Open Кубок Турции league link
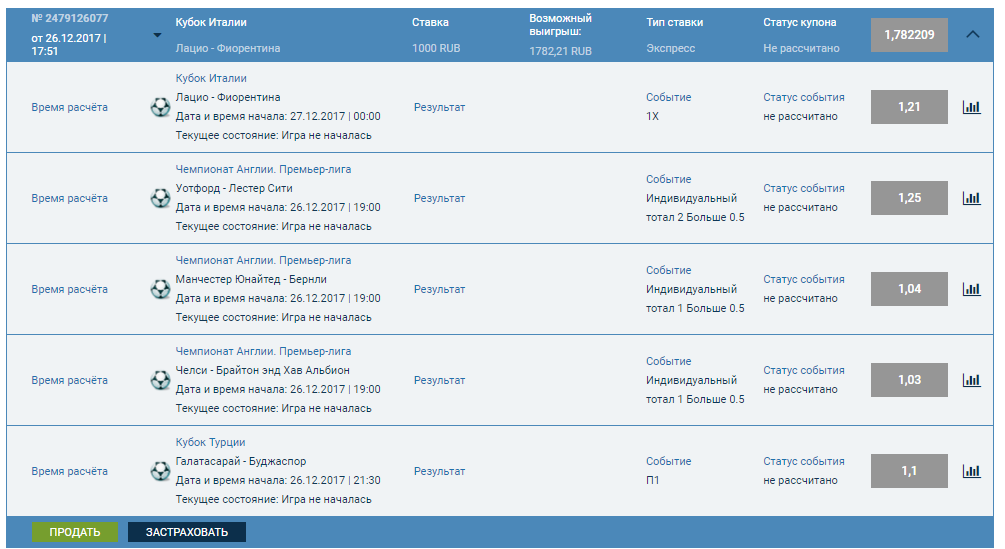 click(210, 442)
